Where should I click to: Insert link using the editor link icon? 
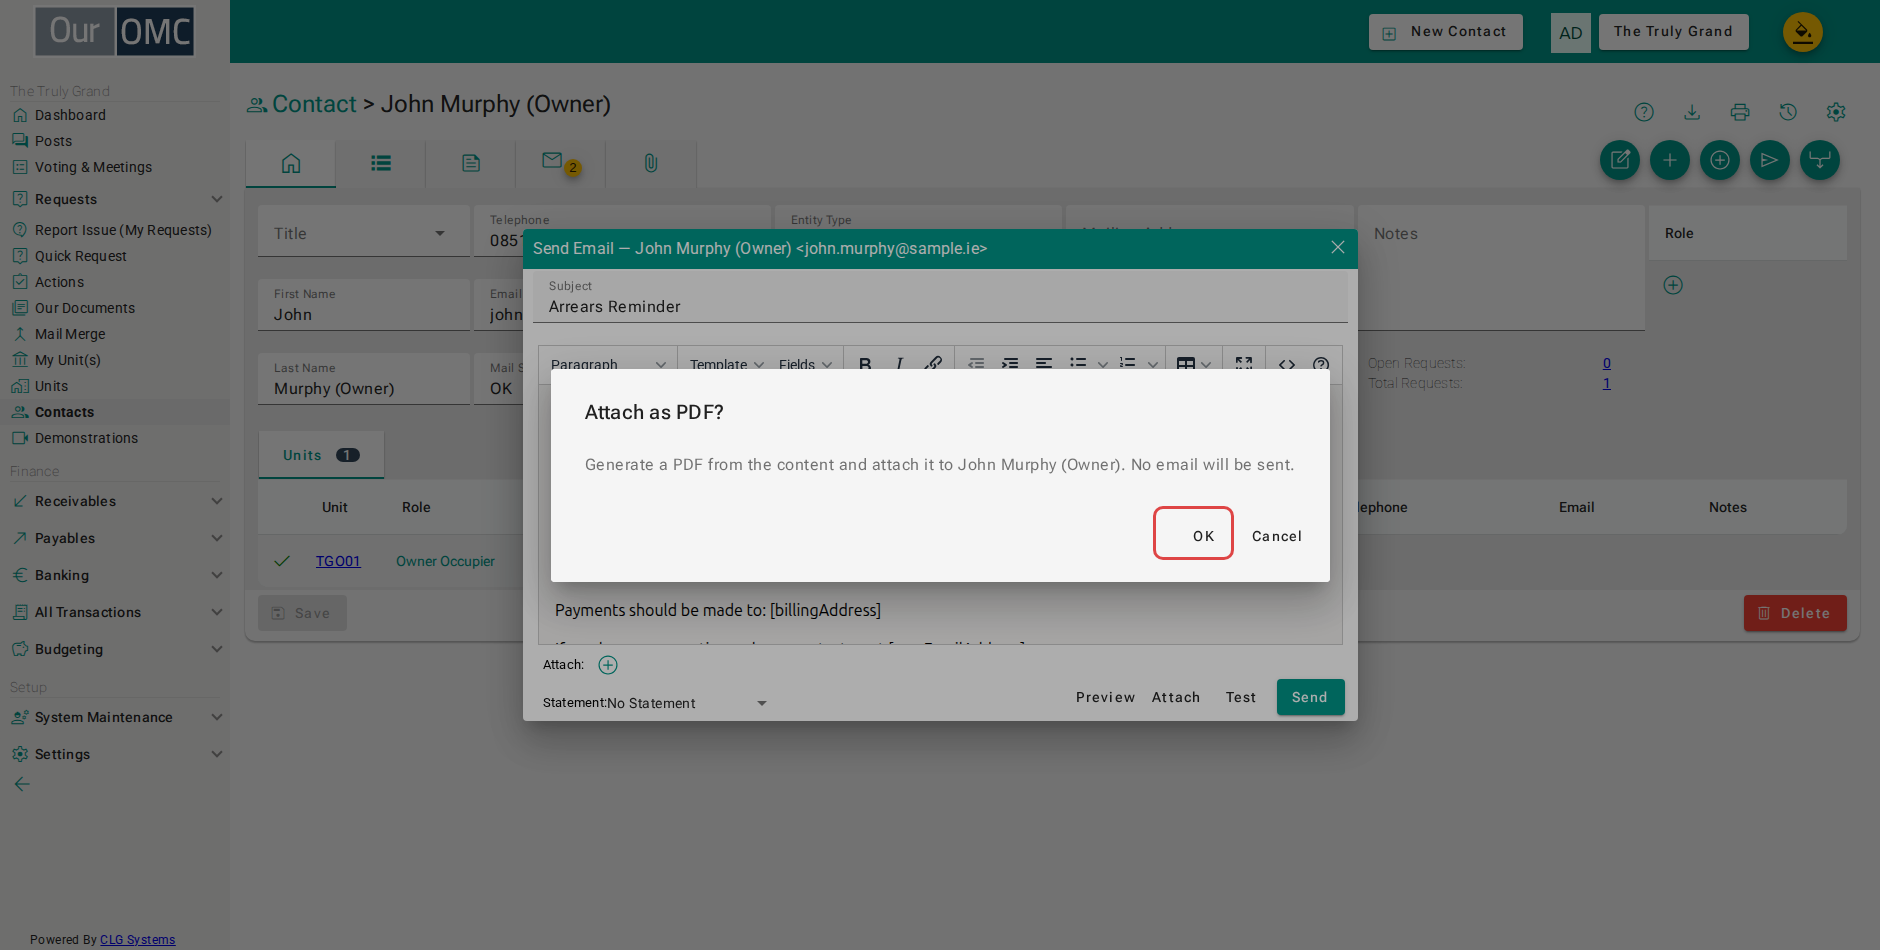pyautogui.click(x=933, y=364)
